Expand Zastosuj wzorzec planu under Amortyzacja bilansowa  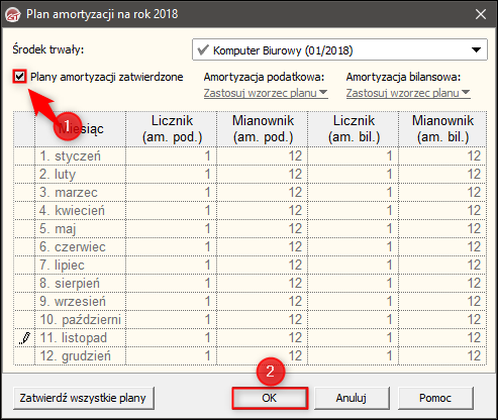(408, 93)
